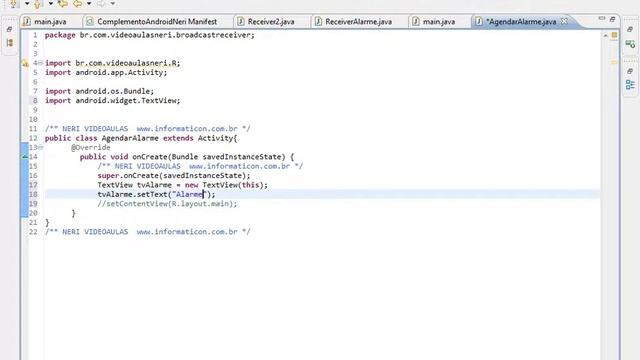Open the Outline view icon on right
Viewport: 640px width, 360px height.
630,84
